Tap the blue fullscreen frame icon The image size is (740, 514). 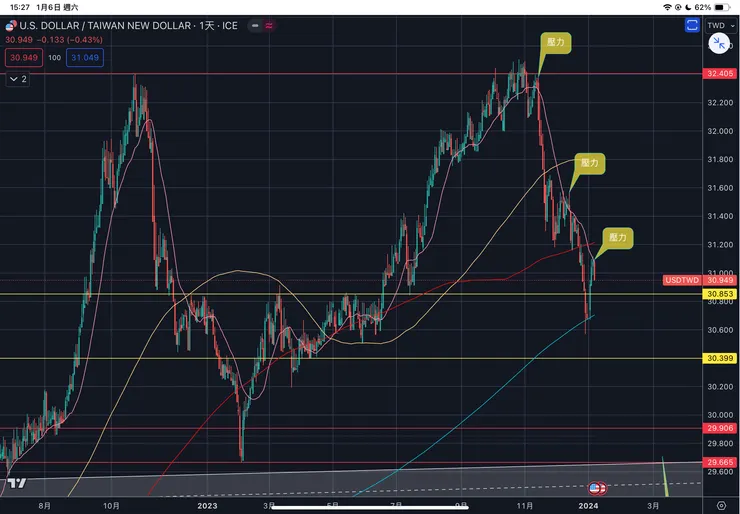pos(692,25)
